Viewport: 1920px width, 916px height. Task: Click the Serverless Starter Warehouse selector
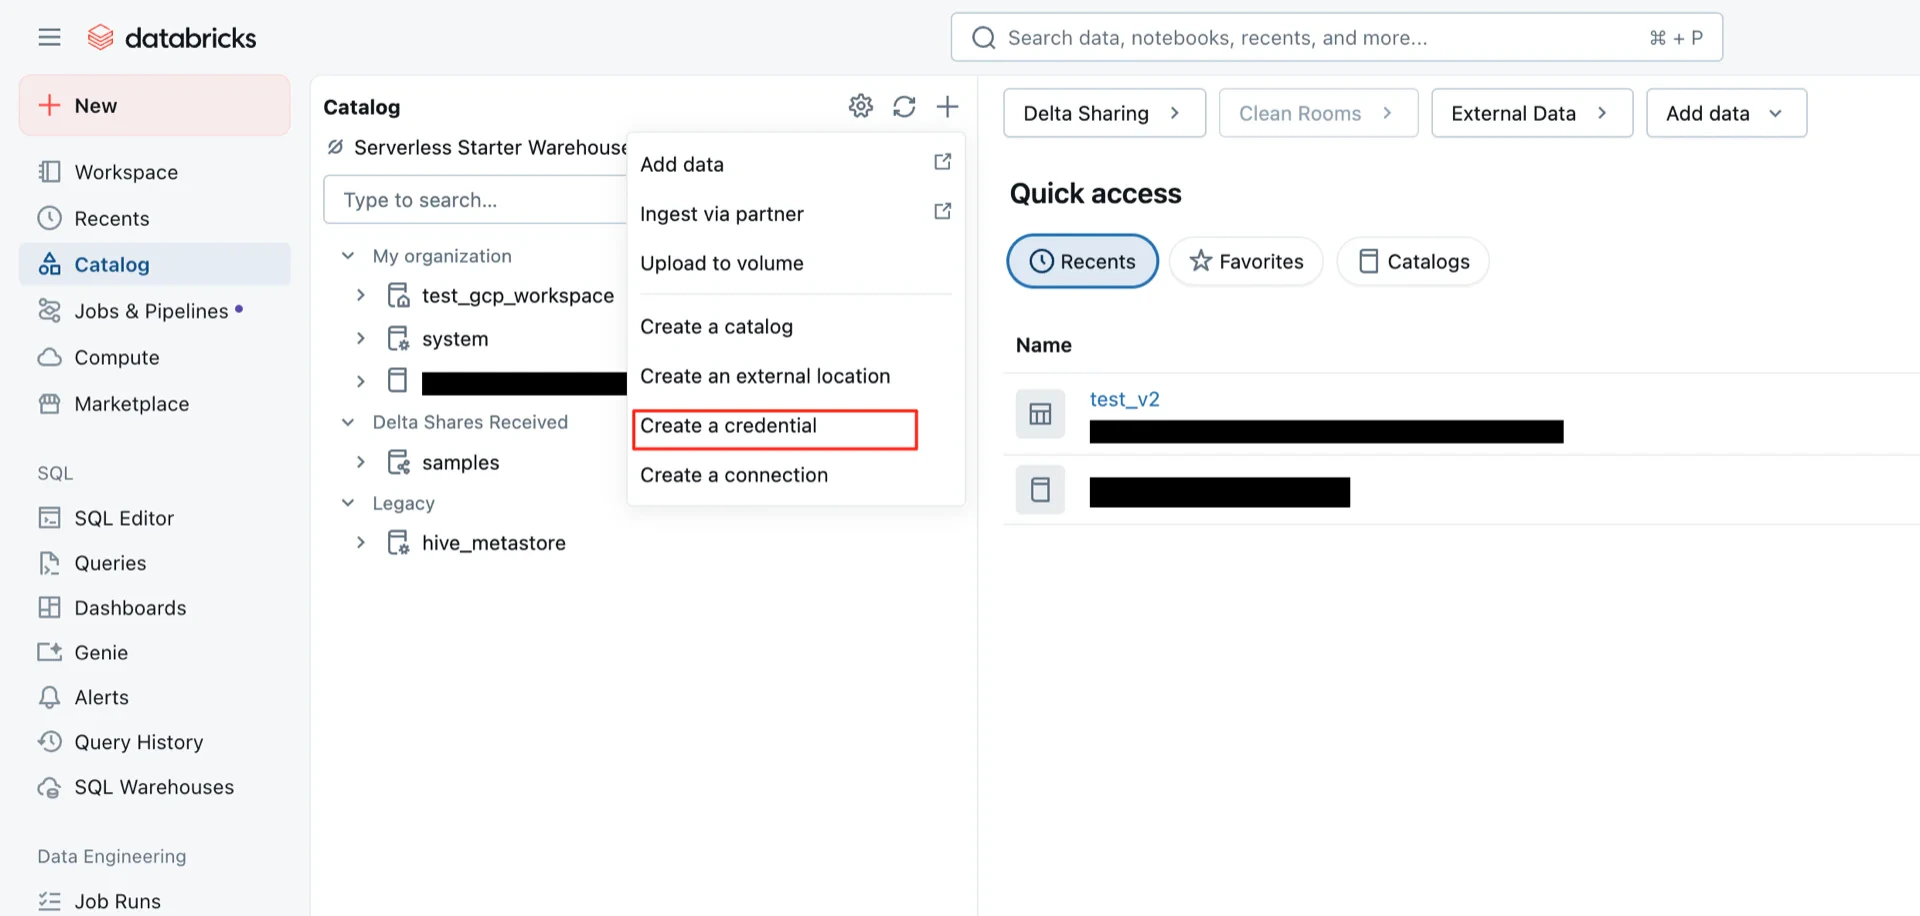point(477,148)
